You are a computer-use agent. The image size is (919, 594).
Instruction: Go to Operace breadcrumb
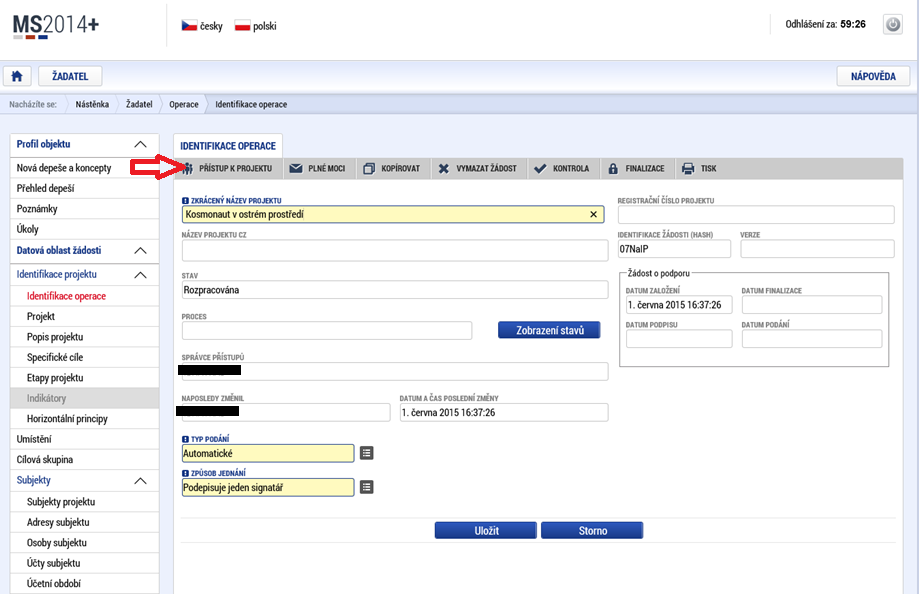pyautogui.click(x=183, y=104)
